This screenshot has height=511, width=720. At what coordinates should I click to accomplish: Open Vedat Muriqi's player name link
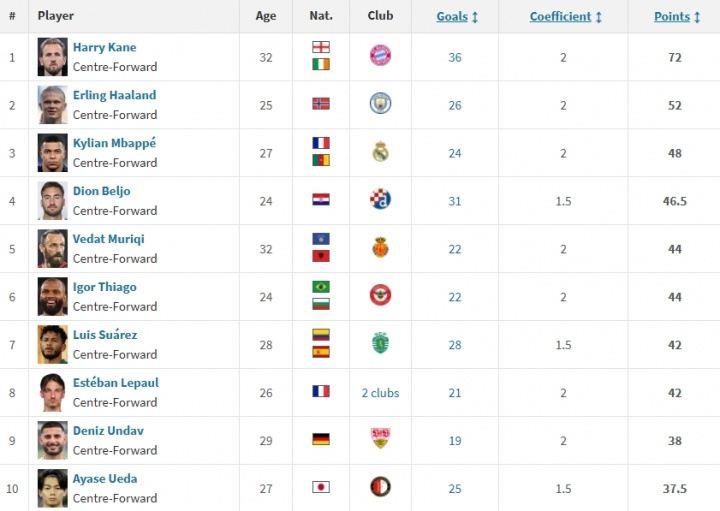[108, 239]
